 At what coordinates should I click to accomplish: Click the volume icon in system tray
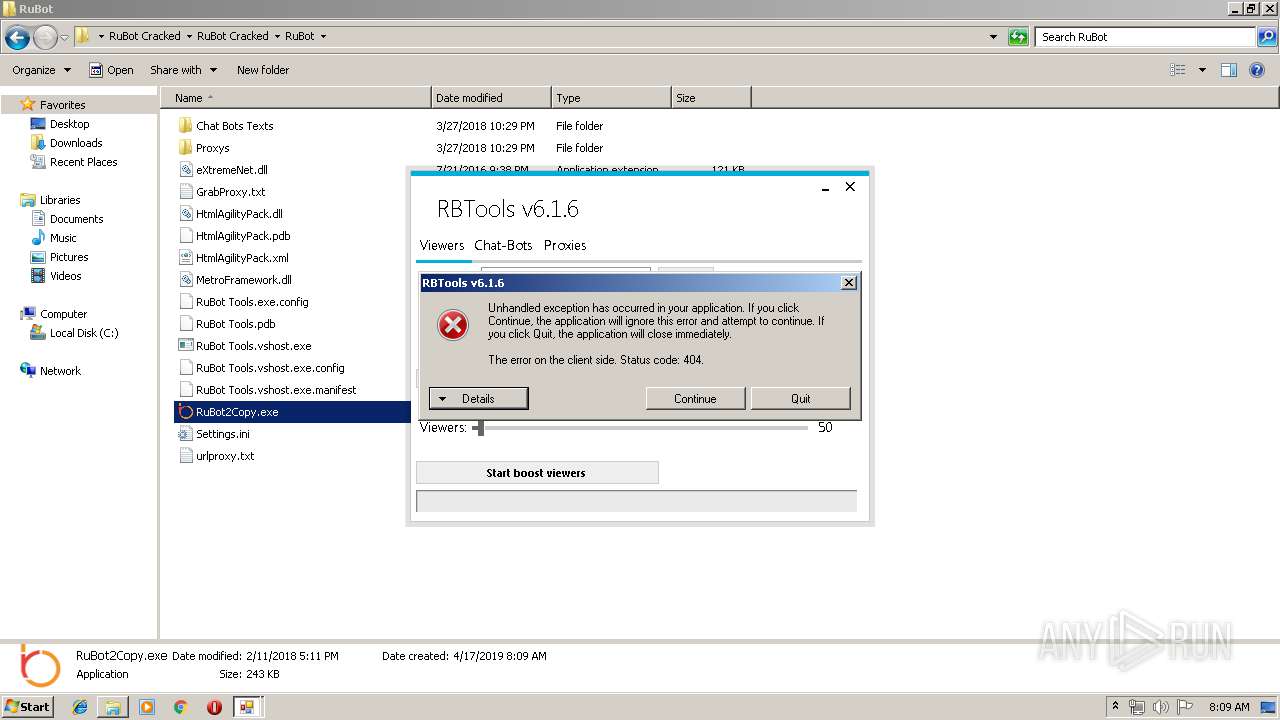tap(1160, 707)
